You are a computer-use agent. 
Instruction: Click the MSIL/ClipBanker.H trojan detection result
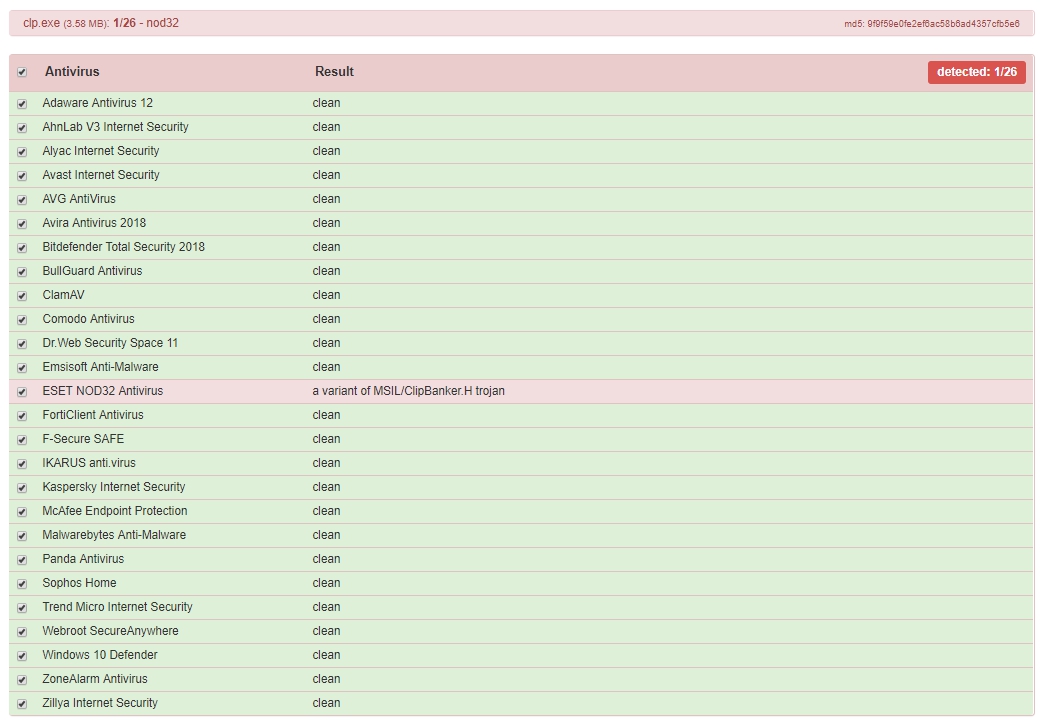[x=408, y=391]
